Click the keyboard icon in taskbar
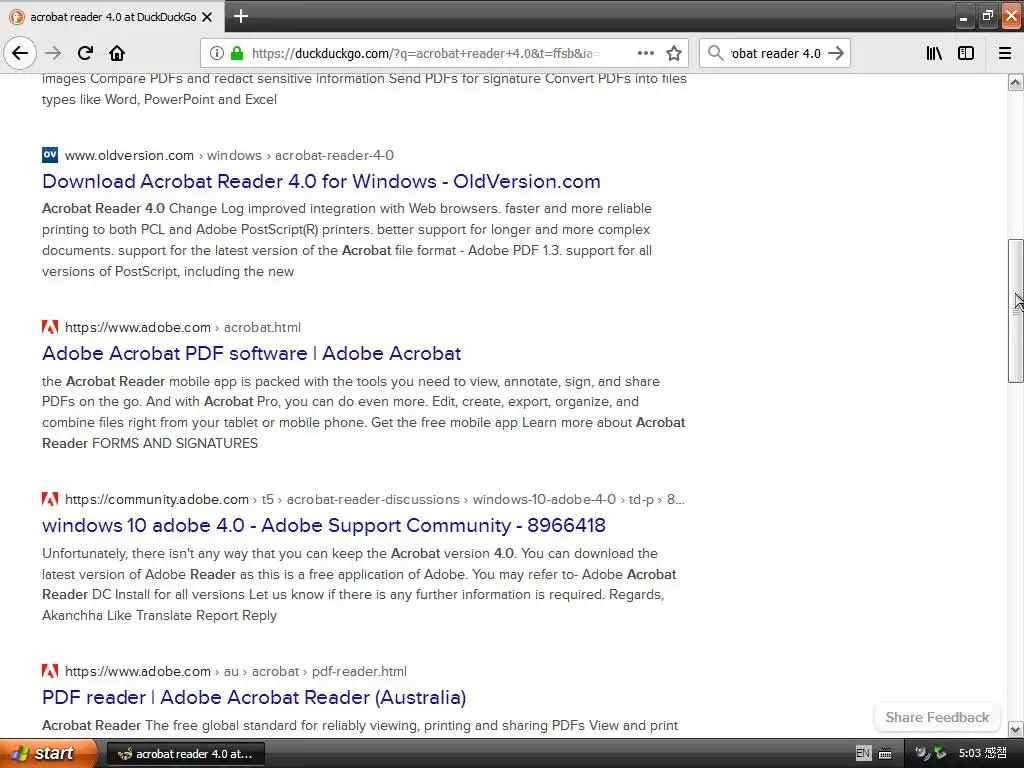 885,754
